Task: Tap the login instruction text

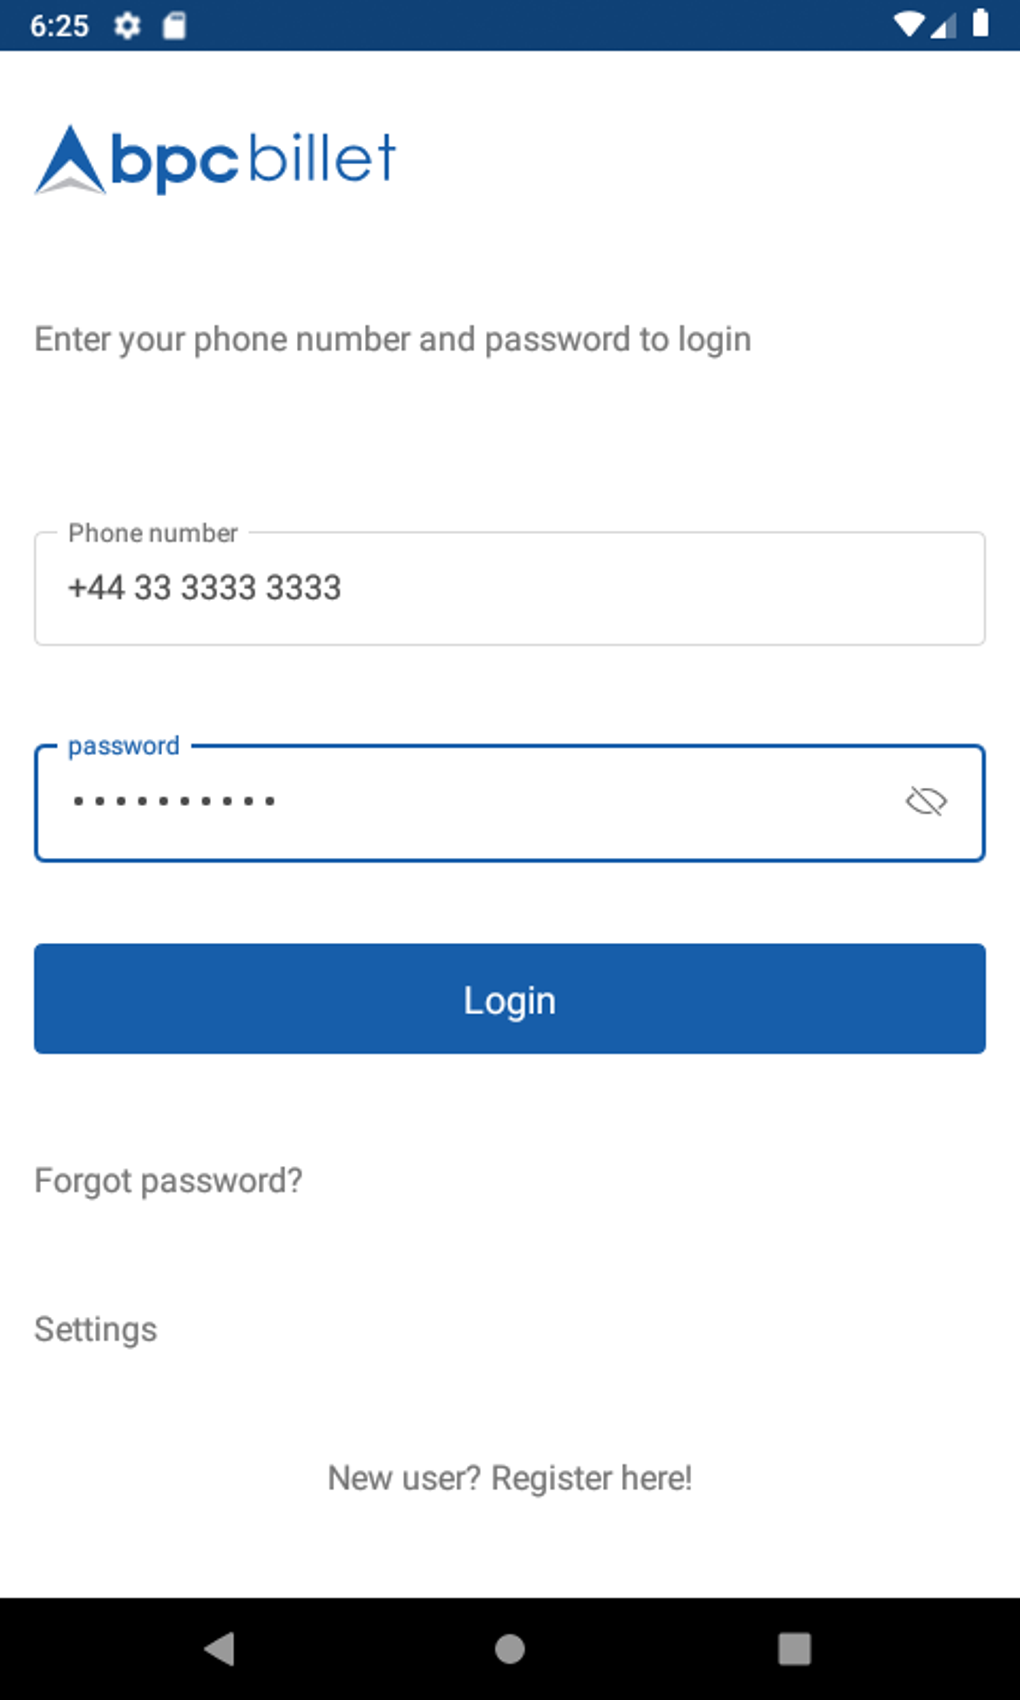Action: coord(393,339)
